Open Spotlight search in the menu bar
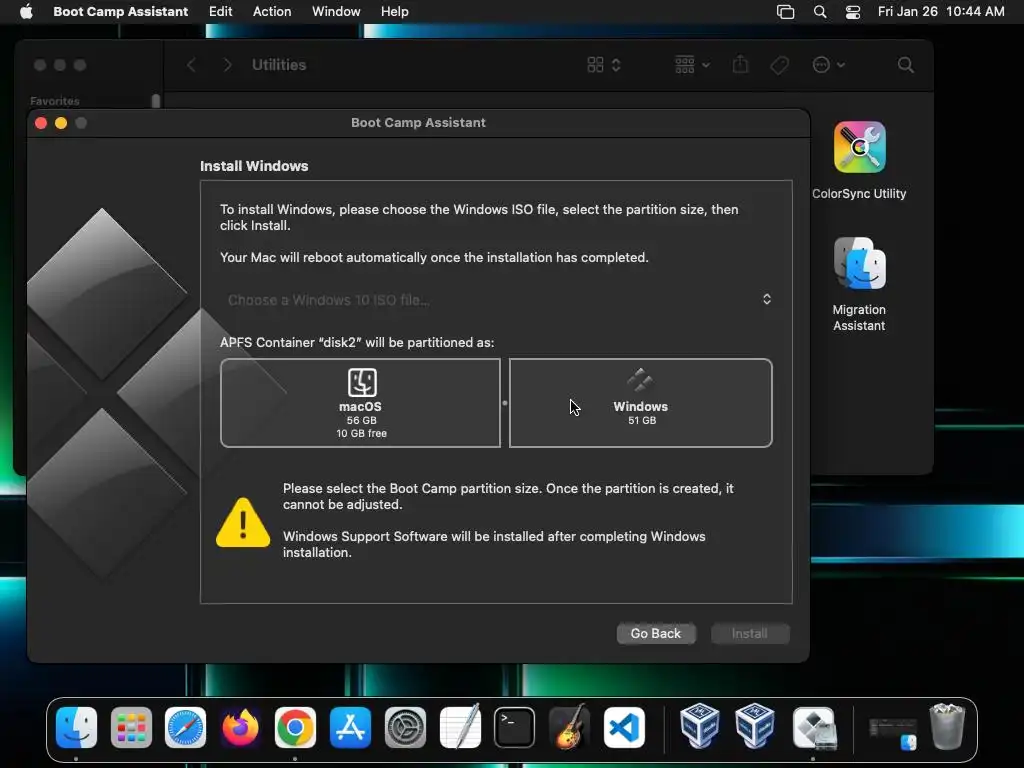Screen dimensions: 1024x768 820,12
